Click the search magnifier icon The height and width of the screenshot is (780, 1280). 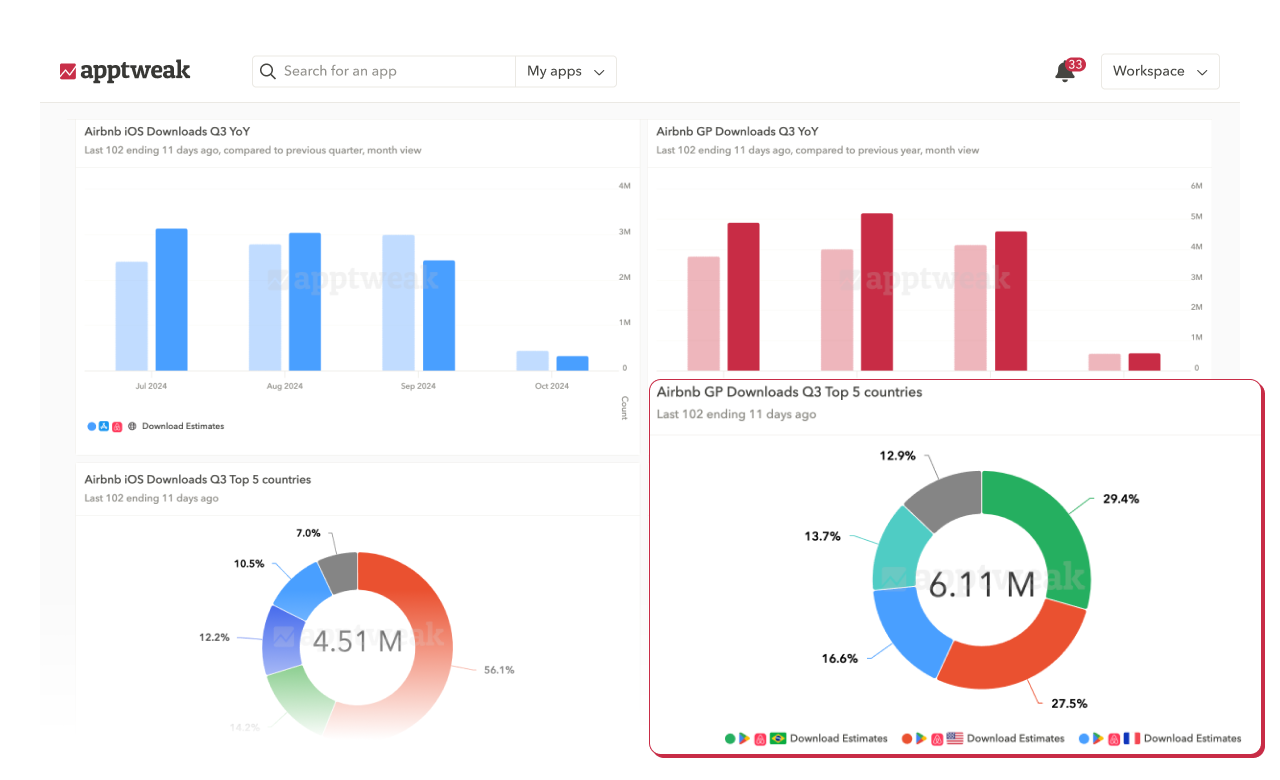pyautogui.click(x=268, y=71)
